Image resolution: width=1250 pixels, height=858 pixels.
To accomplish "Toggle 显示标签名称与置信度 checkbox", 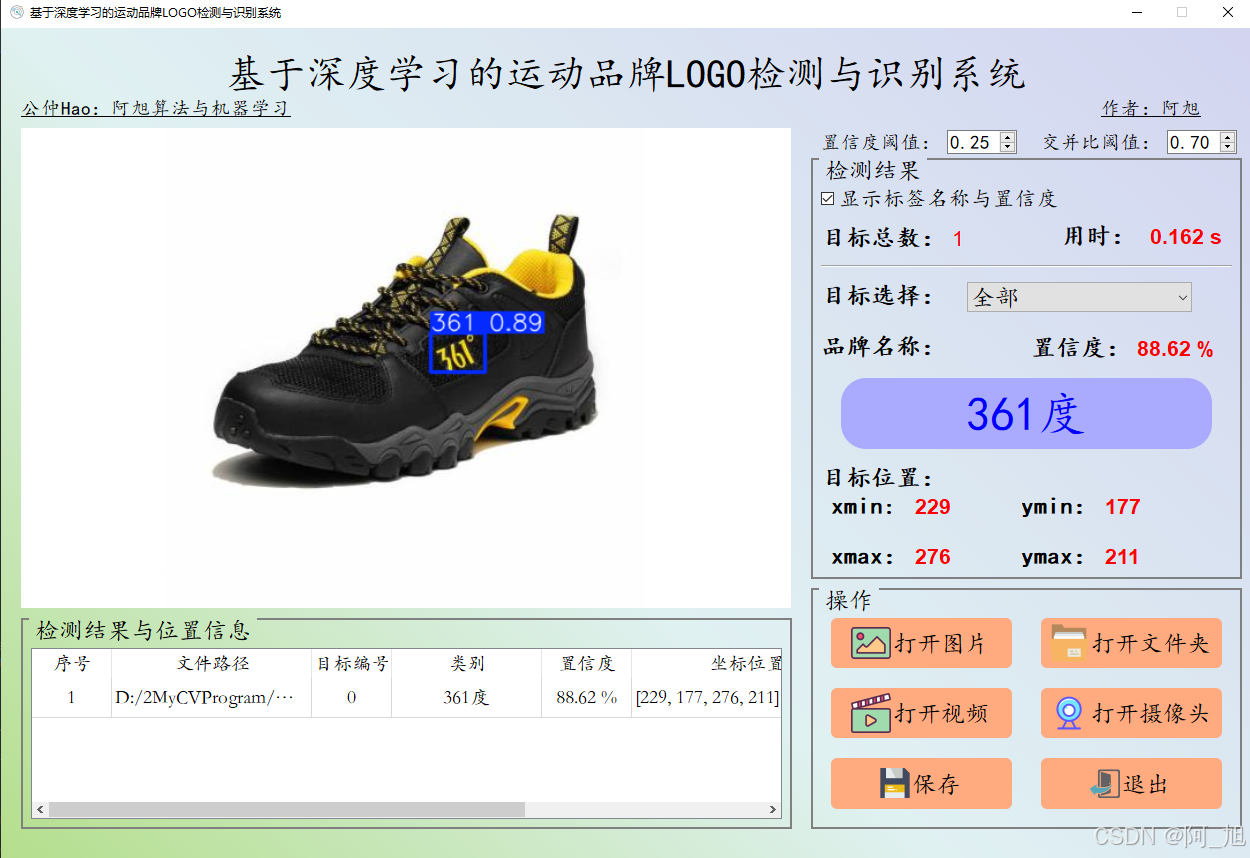I will (x=828, y=198).
